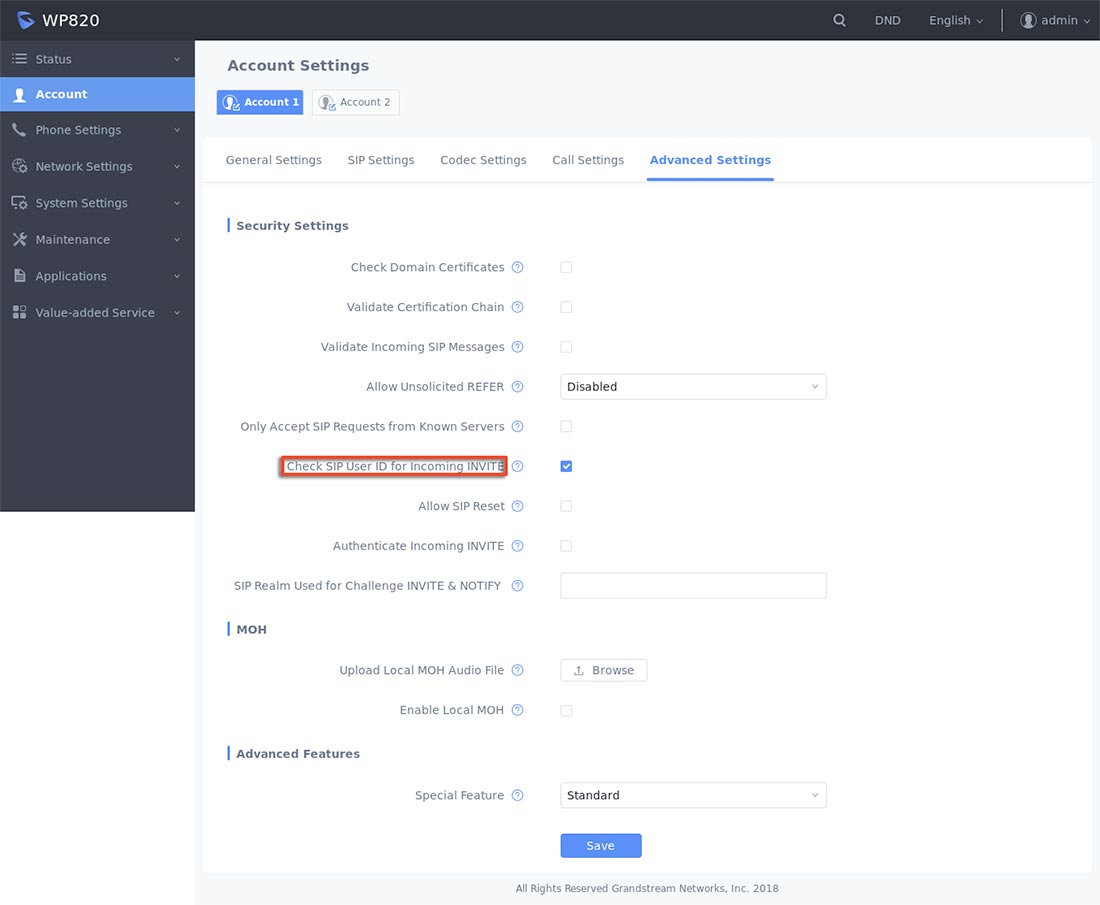Image resolution: width=1100 pixels, height=905 pixels.
Task: Switch to General Settings tab
Action: pos(274,160)
